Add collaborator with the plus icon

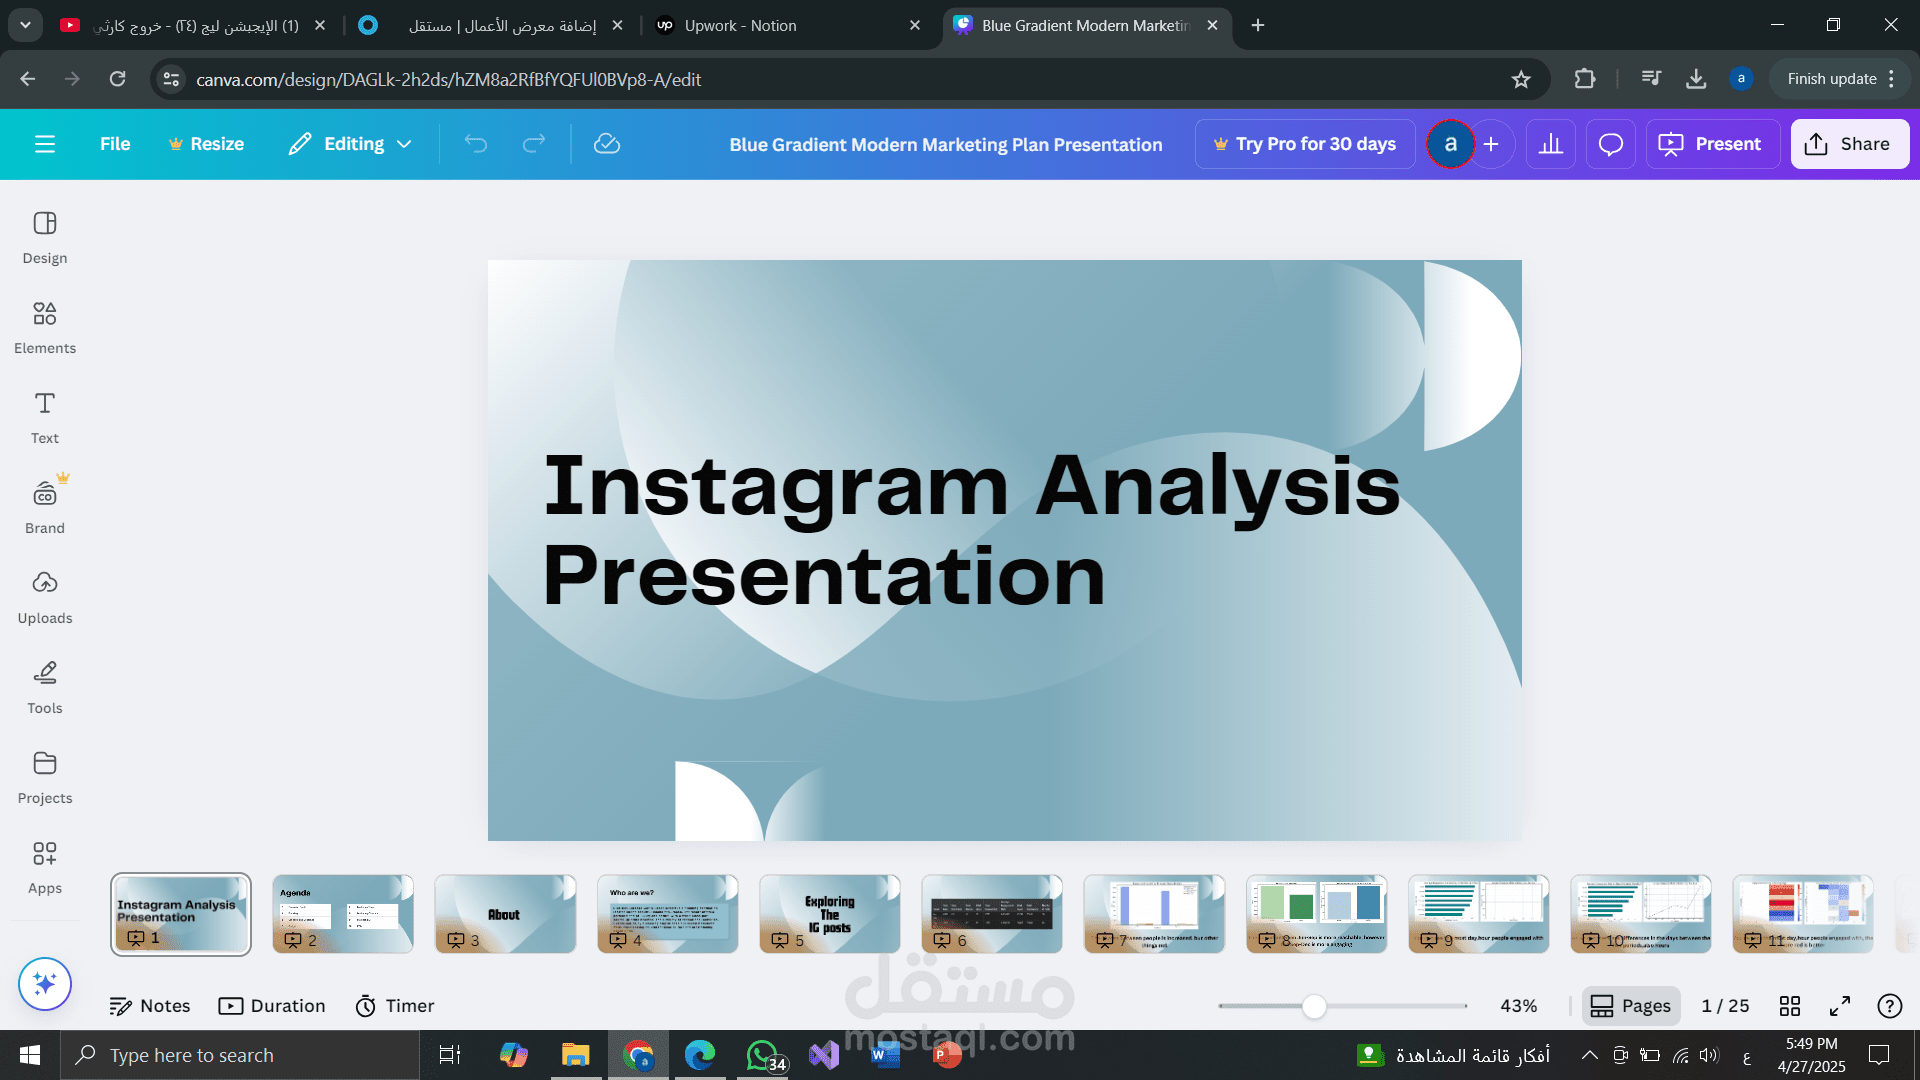click(1491, 144)
